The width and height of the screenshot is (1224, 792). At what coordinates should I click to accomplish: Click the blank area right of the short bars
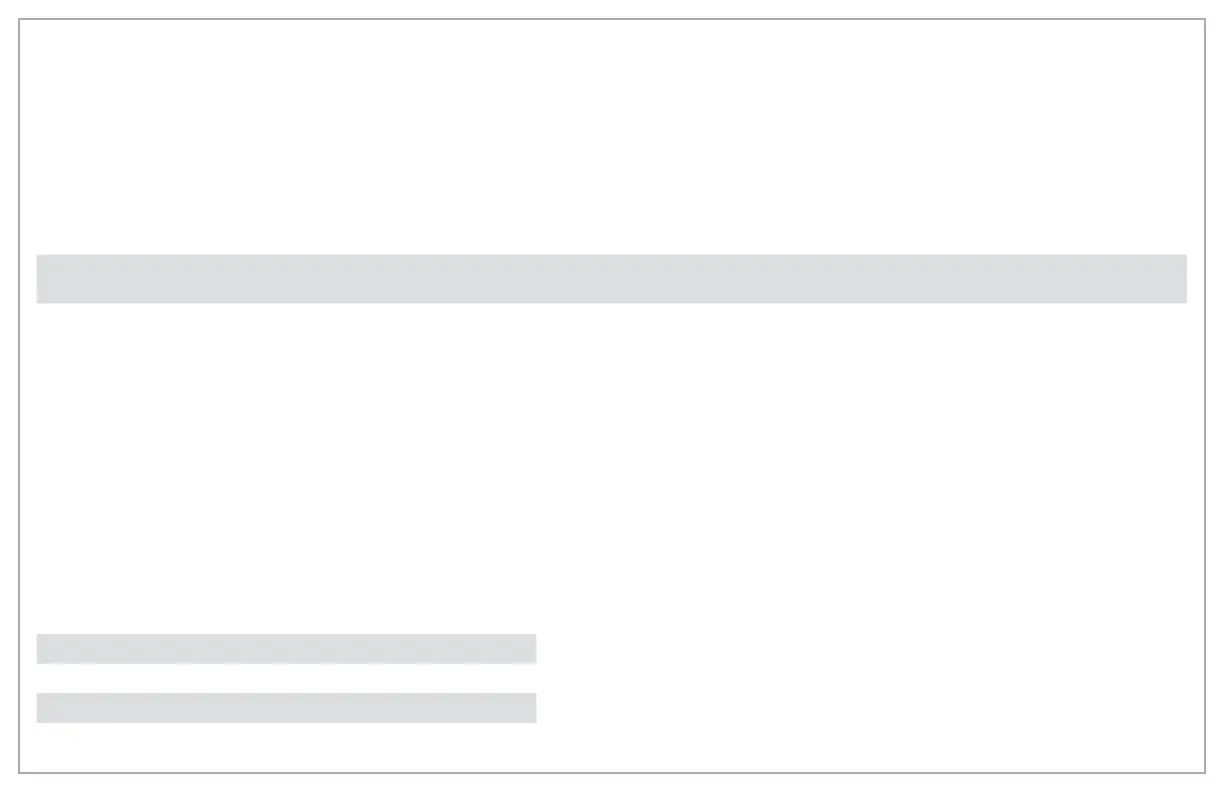[x=868, y=678]
